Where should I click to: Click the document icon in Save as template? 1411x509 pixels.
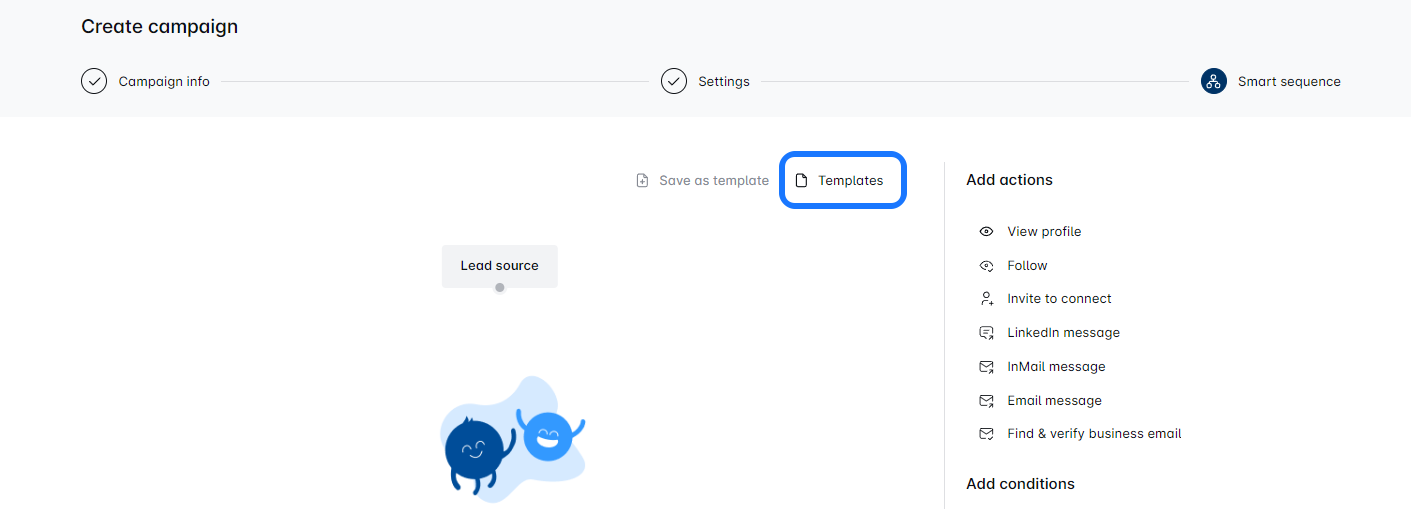click(x=642, y=181)
